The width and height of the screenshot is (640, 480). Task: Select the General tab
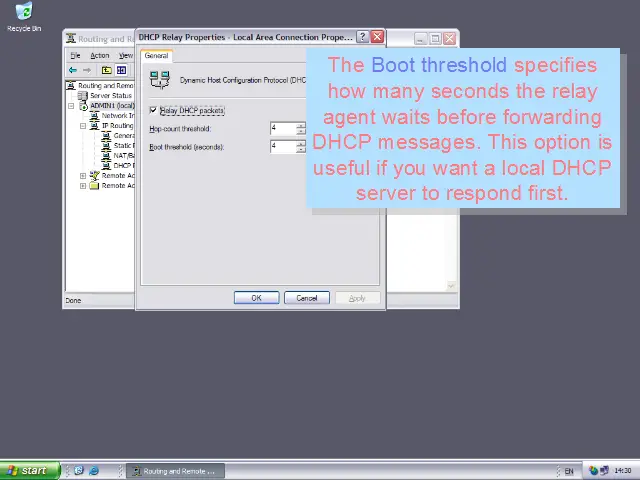(157, 56)
